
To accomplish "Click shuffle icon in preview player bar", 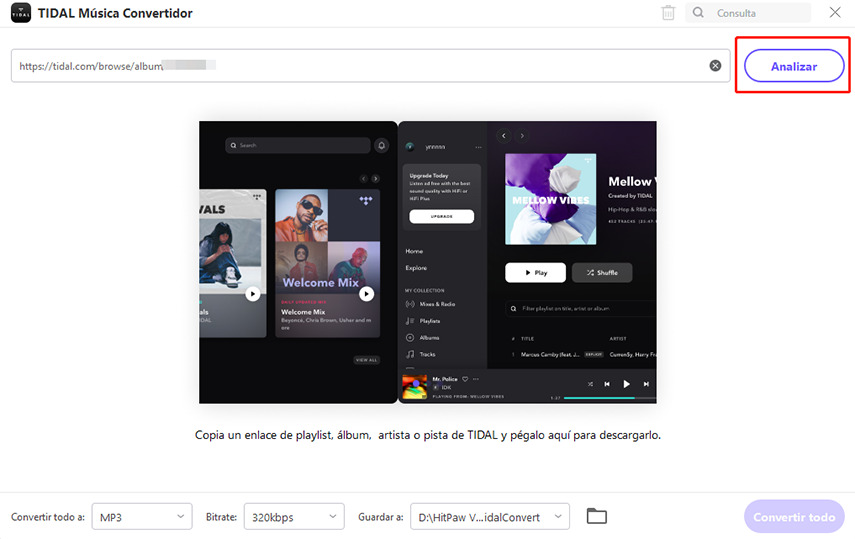I will [590, 384].
